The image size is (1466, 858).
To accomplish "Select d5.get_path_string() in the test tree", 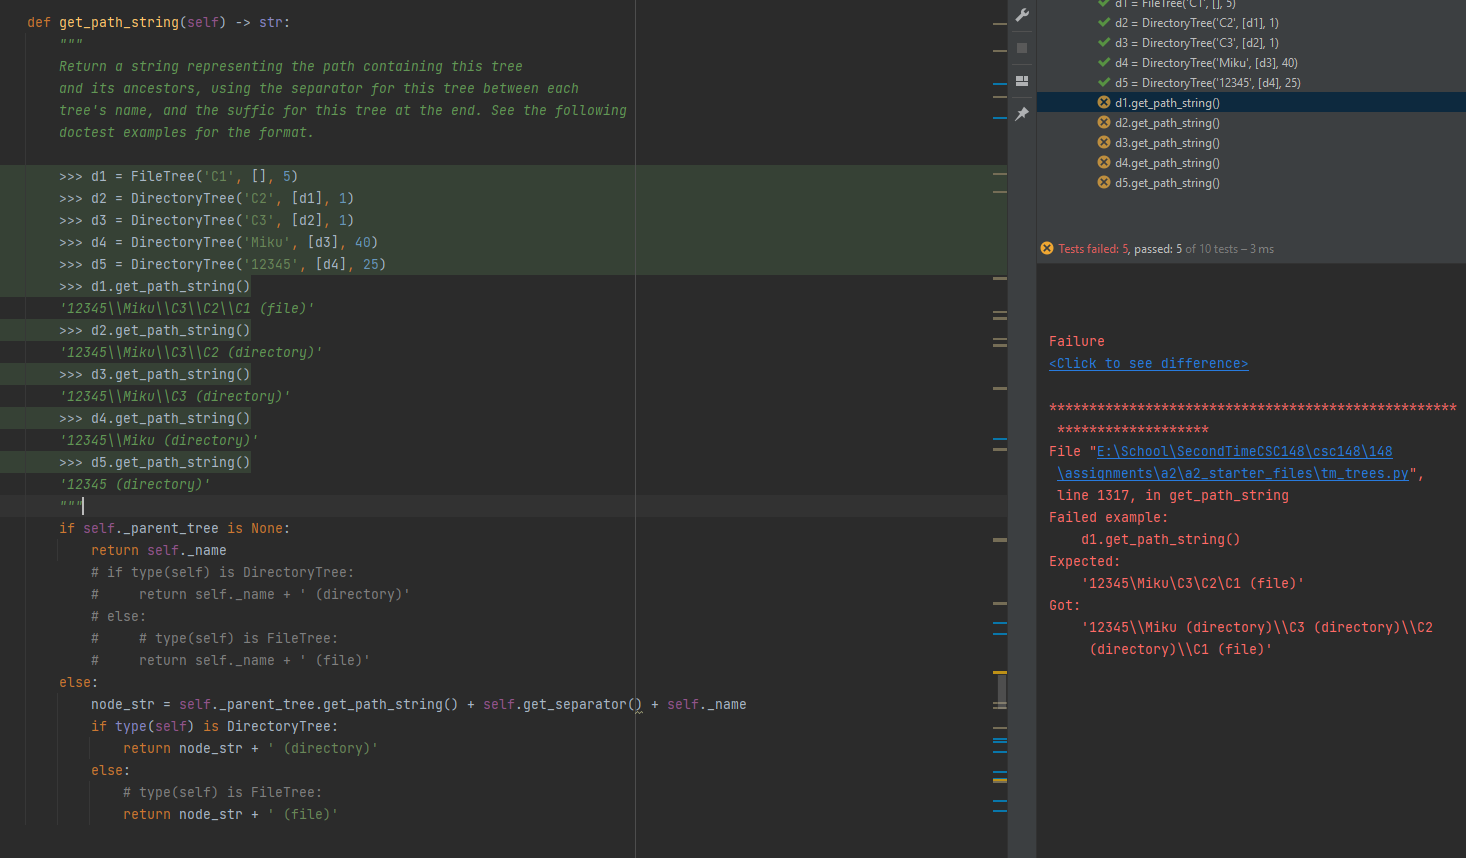I will click(x=1166, y=182).
